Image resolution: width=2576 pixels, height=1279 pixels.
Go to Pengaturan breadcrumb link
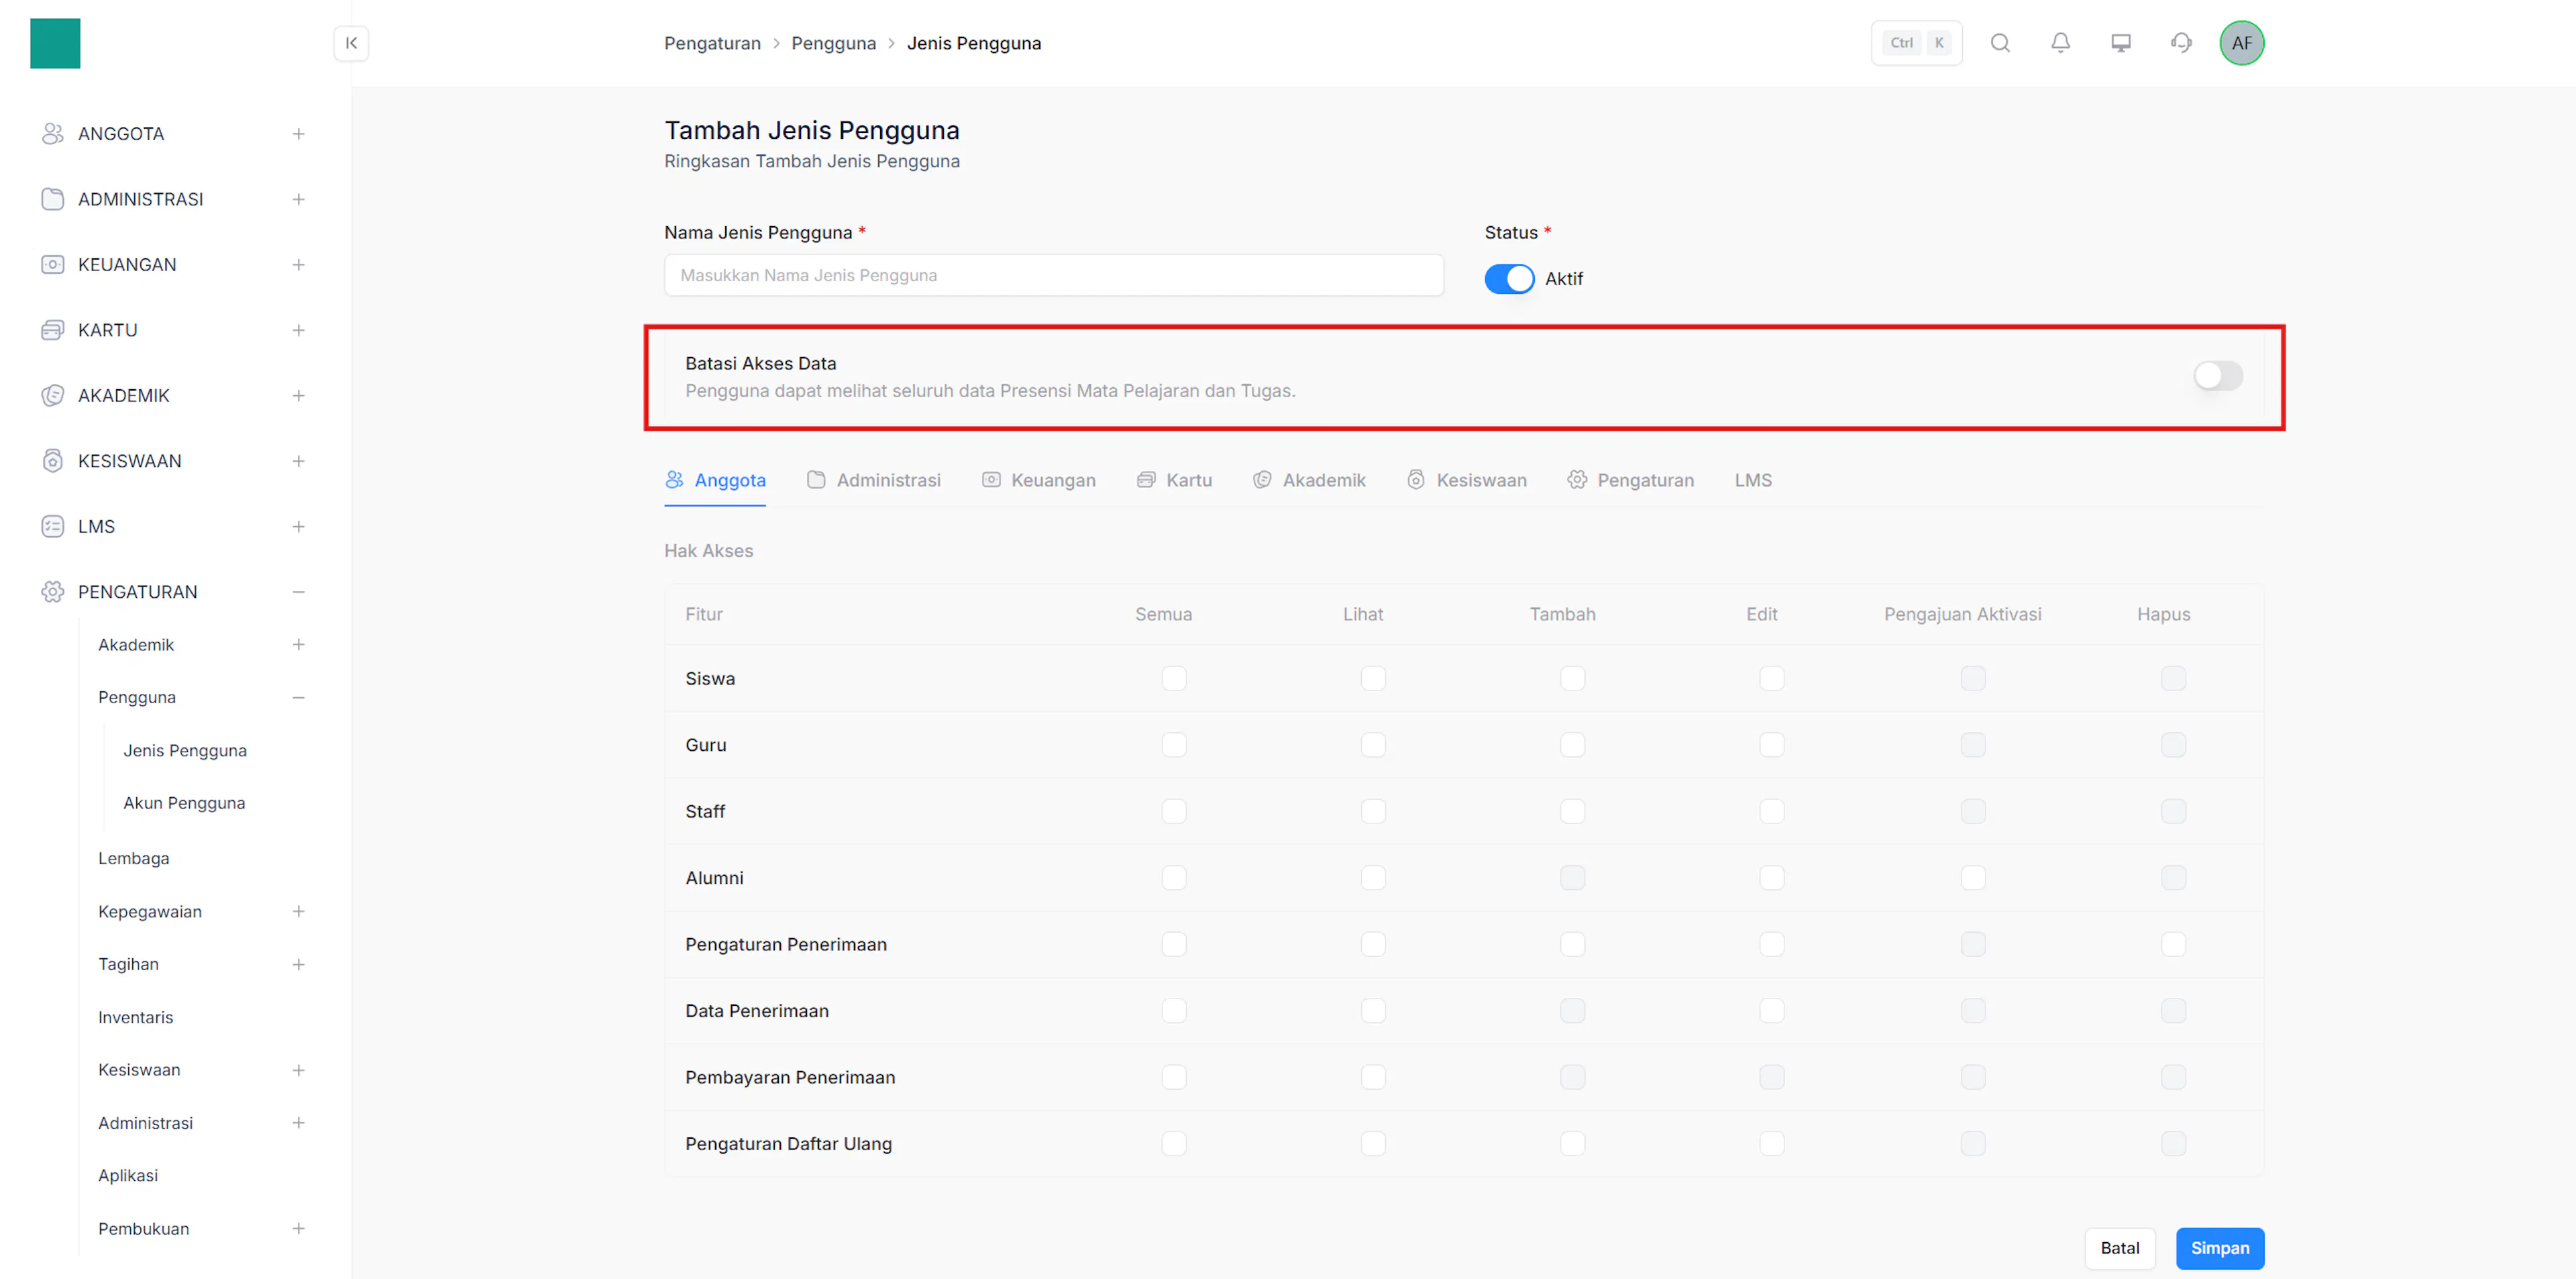coord(712,43)
